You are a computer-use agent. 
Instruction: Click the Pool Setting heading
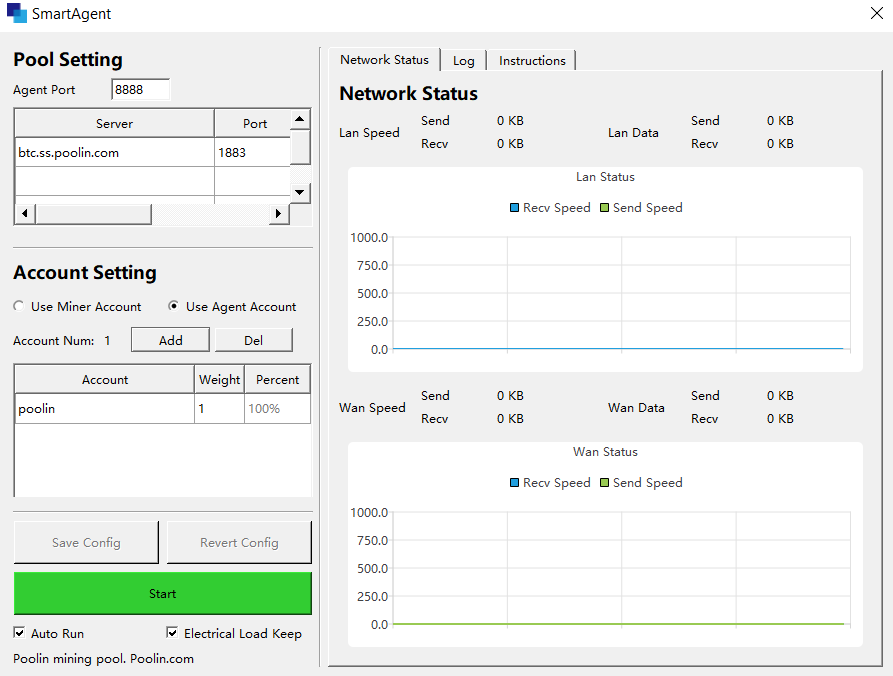click(68, 59)
